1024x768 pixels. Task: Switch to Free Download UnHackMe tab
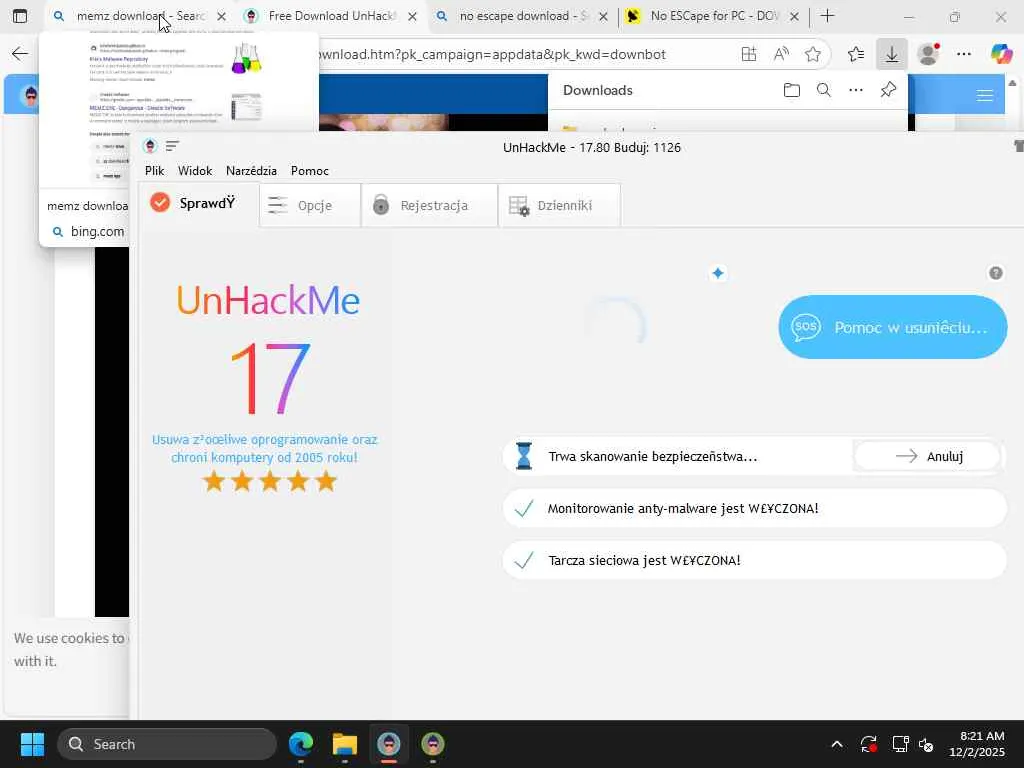pos(330,16)
